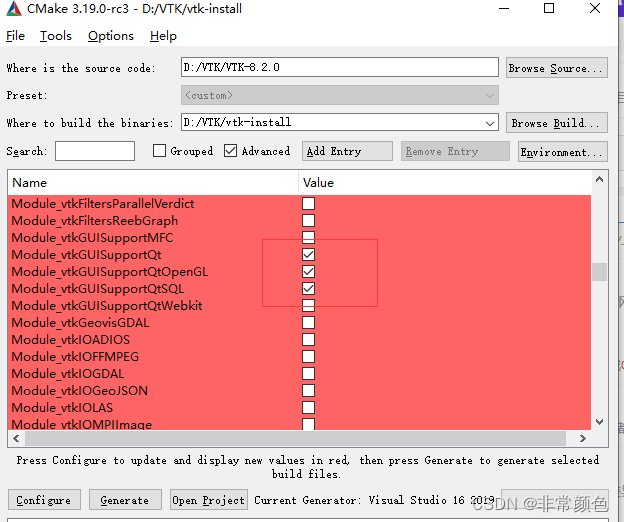Image resolution: width=624 pixels, height=522 pixels.
Task: Toggle the Advanced checkbox
Action: tap(230, 151)
